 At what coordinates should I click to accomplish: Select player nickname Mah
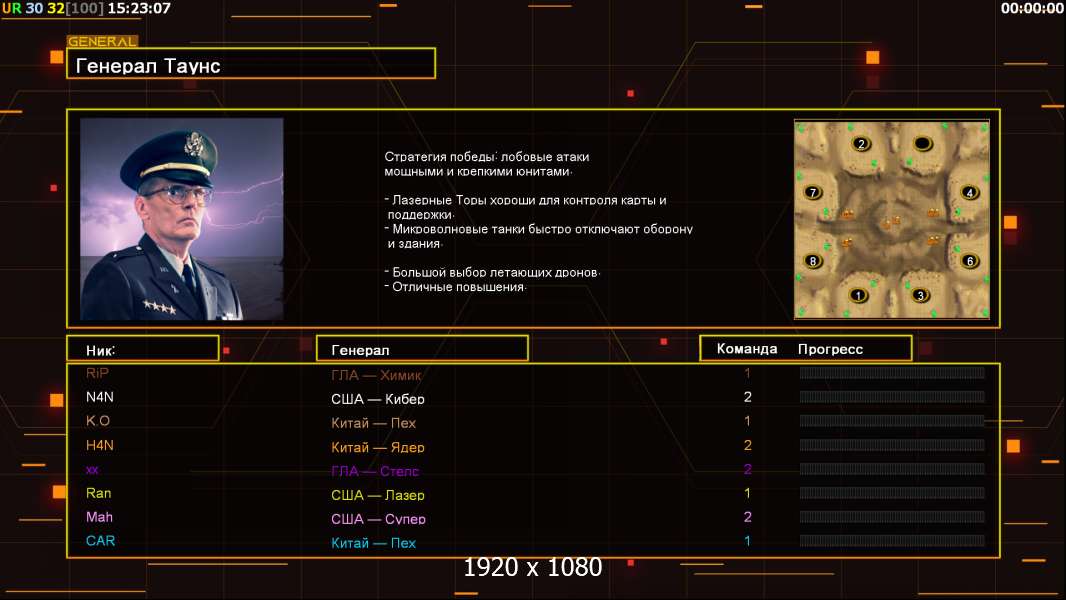pos(99,517)
